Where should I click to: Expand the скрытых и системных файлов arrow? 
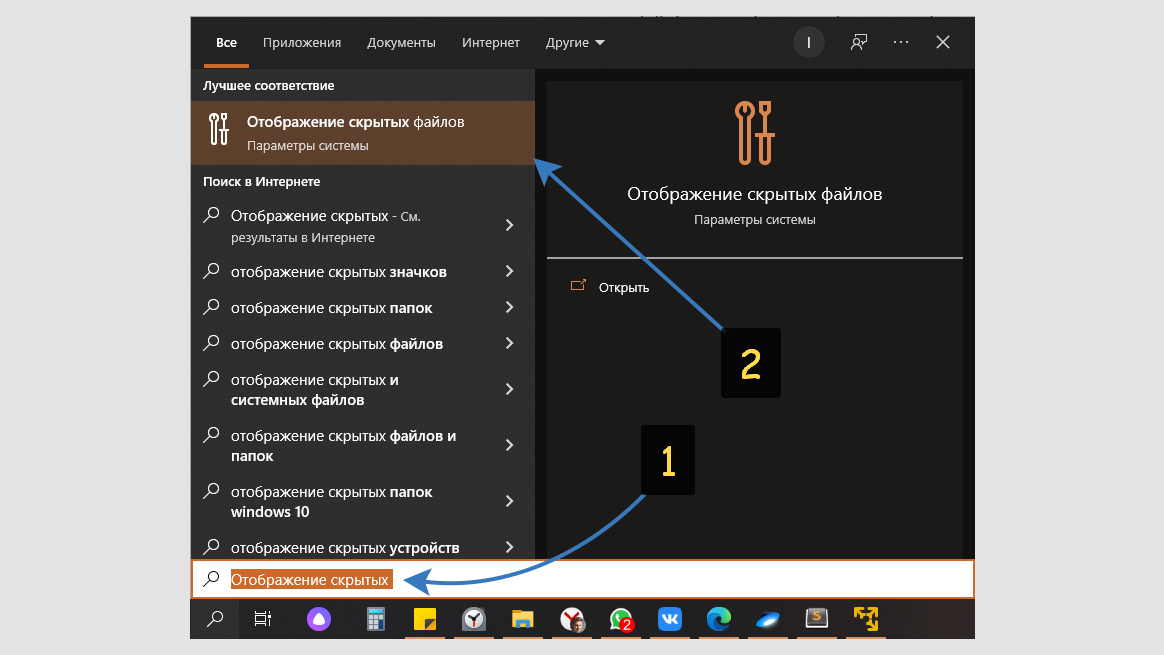click(x=509, y=389)
